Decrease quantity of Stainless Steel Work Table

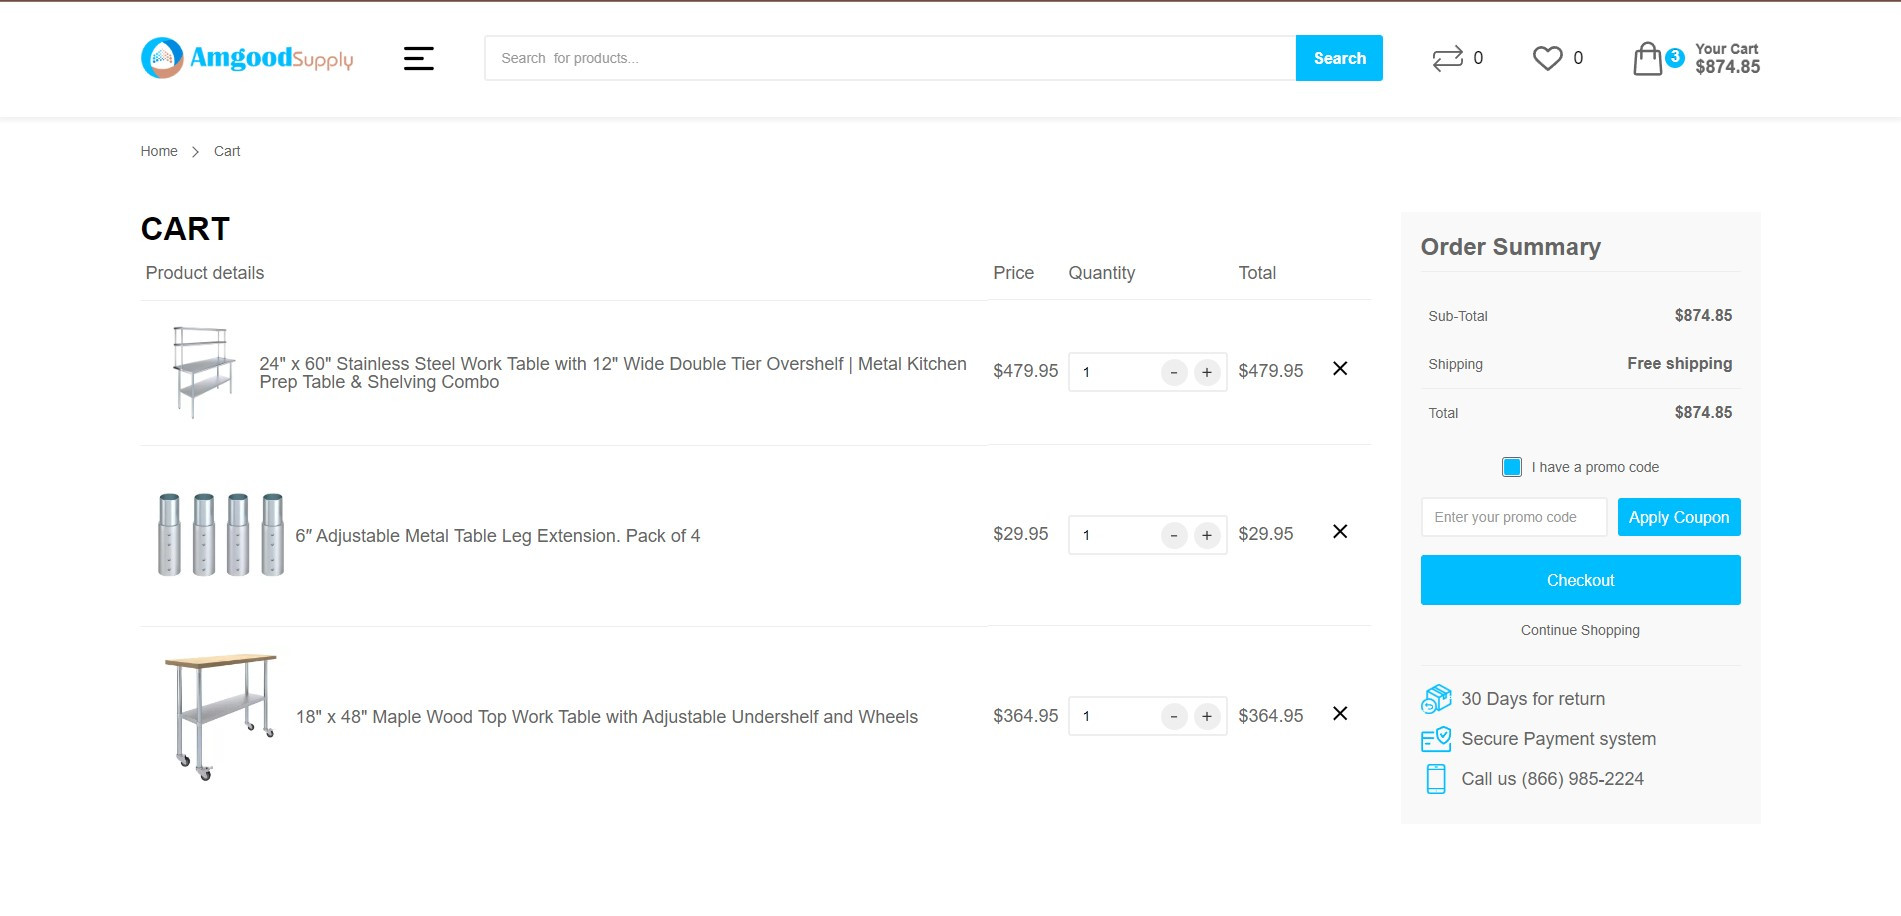click(x=1174, y=373)
